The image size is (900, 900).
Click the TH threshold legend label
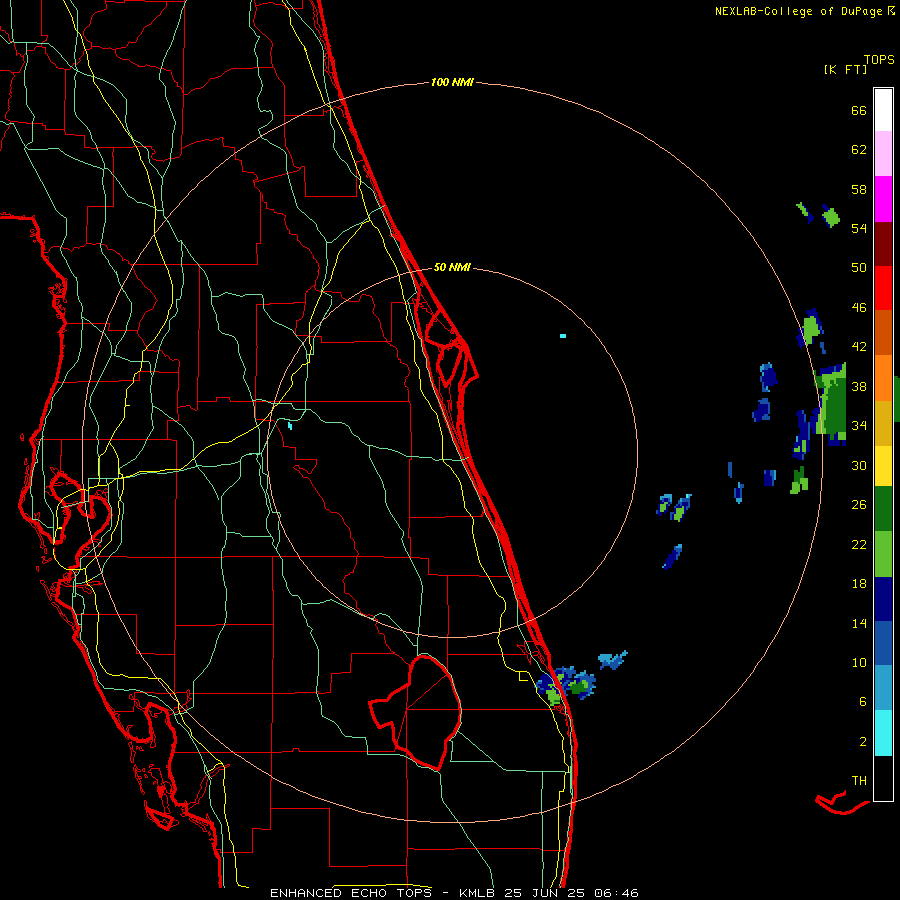point(859,781)
